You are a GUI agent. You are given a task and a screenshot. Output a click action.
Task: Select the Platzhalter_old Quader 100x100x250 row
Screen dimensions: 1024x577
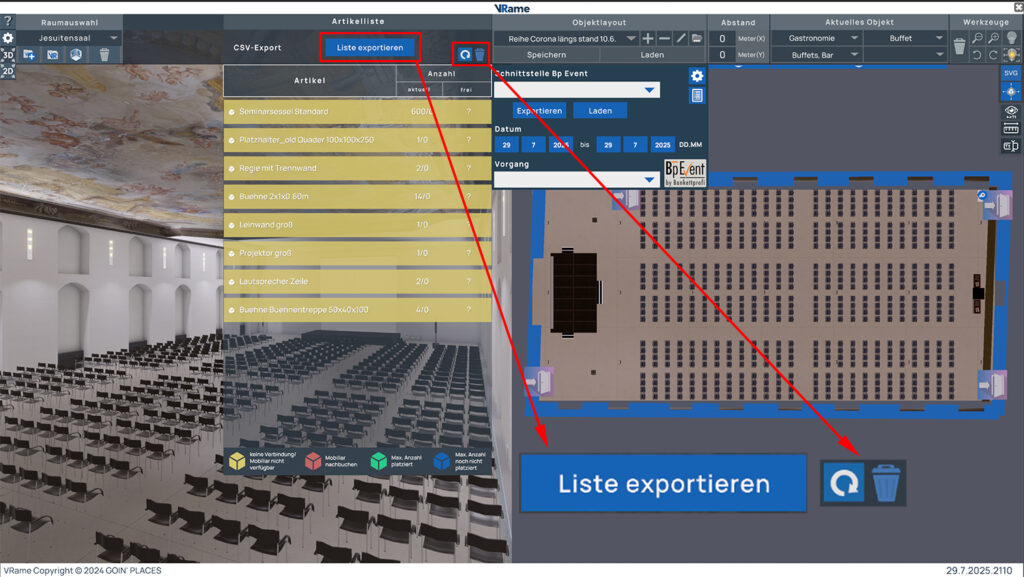pyautogui.click(x=357, y=140)
